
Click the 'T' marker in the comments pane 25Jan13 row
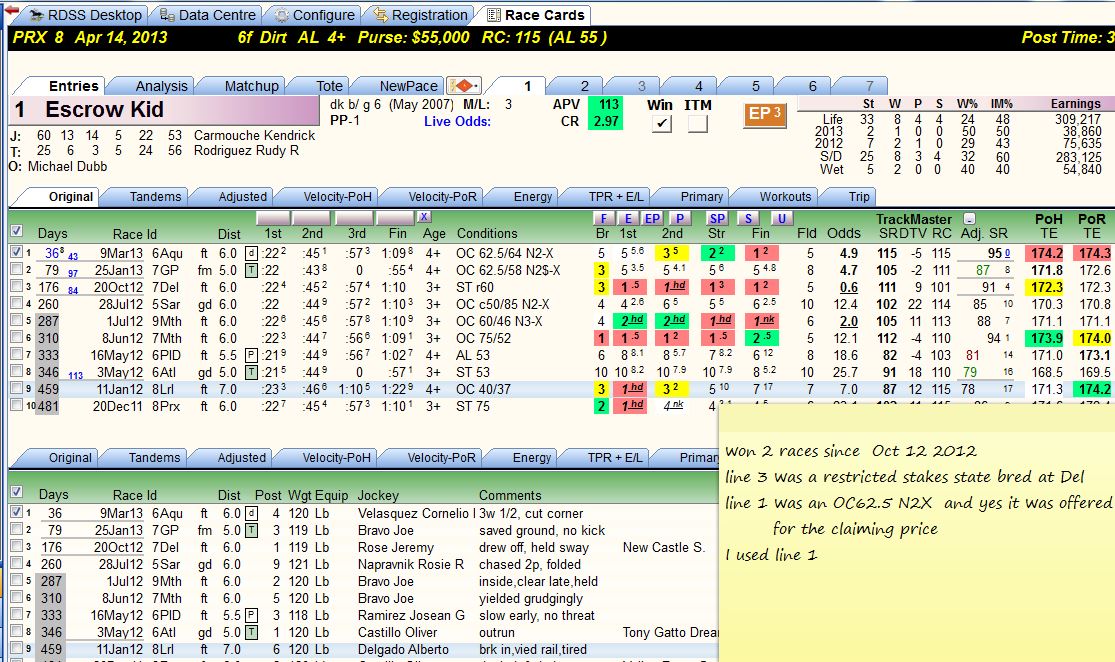point(251,530)
